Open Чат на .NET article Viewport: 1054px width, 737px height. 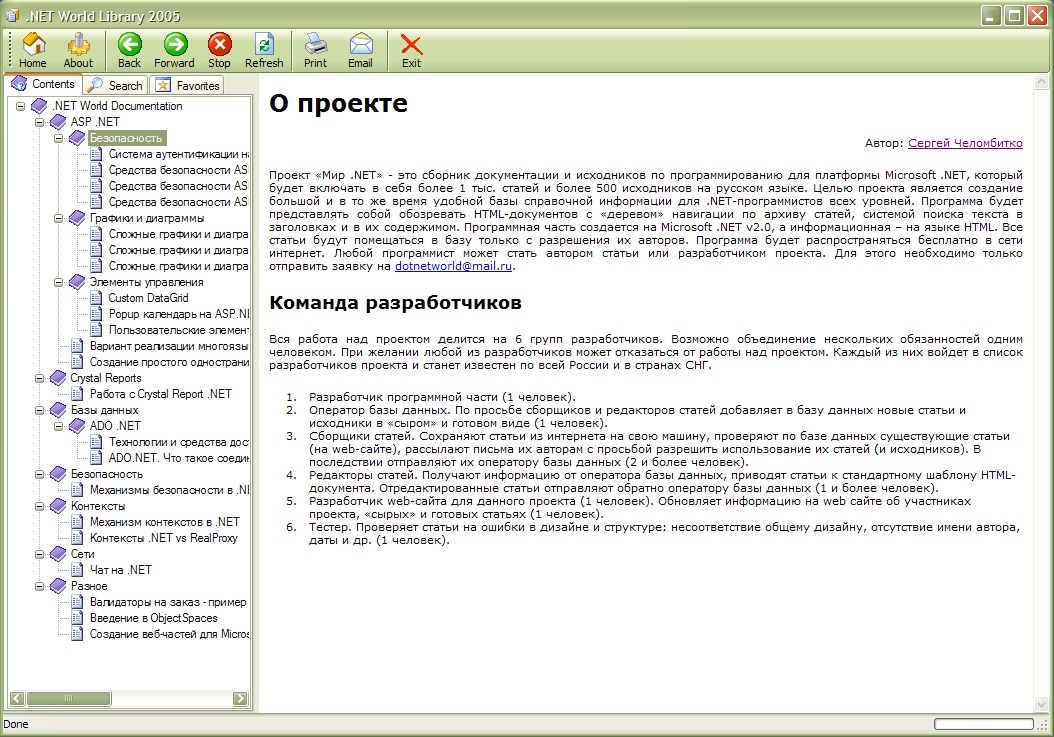coord(121,570)
